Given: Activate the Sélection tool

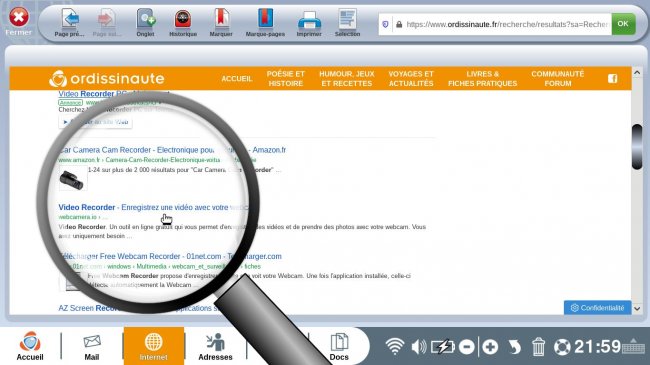Looking at the screenshot, I should (347, 23).
